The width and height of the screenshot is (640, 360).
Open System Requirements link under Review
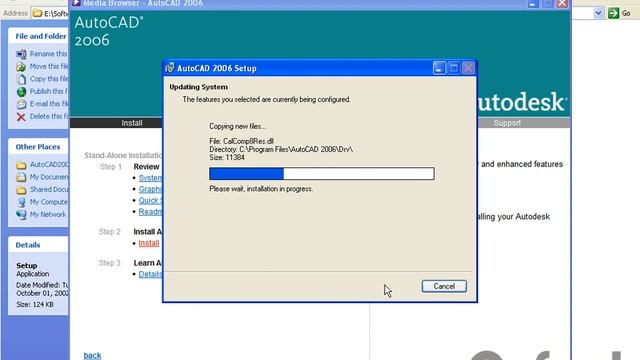(x=150, y=178)
